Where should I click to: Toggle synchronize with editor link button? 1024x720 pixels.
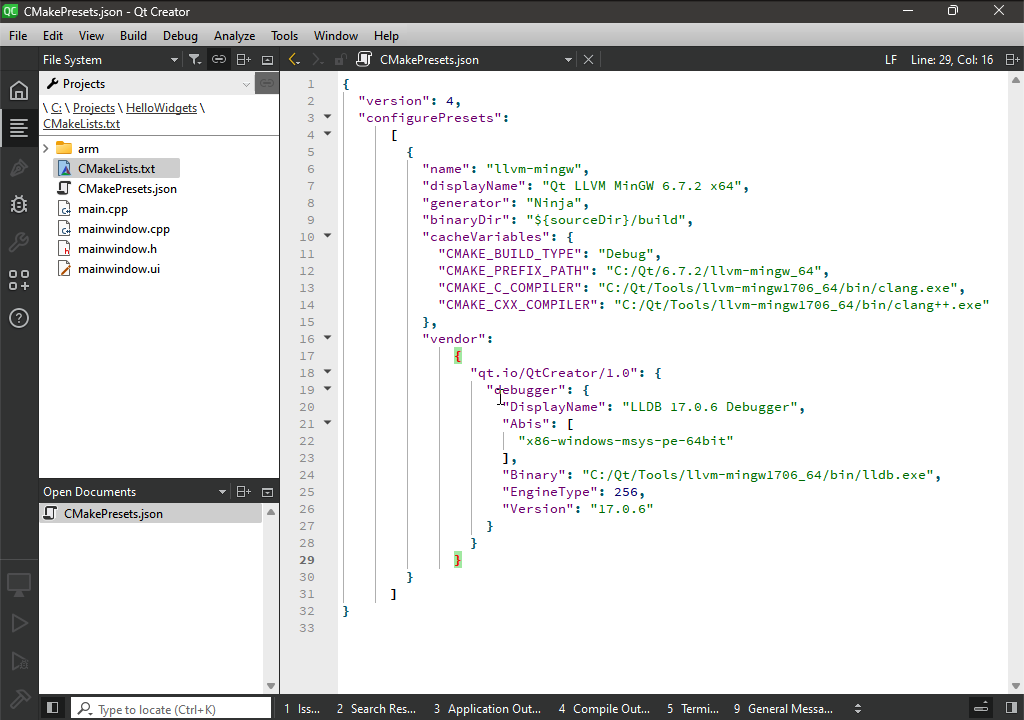click(218, 60)
